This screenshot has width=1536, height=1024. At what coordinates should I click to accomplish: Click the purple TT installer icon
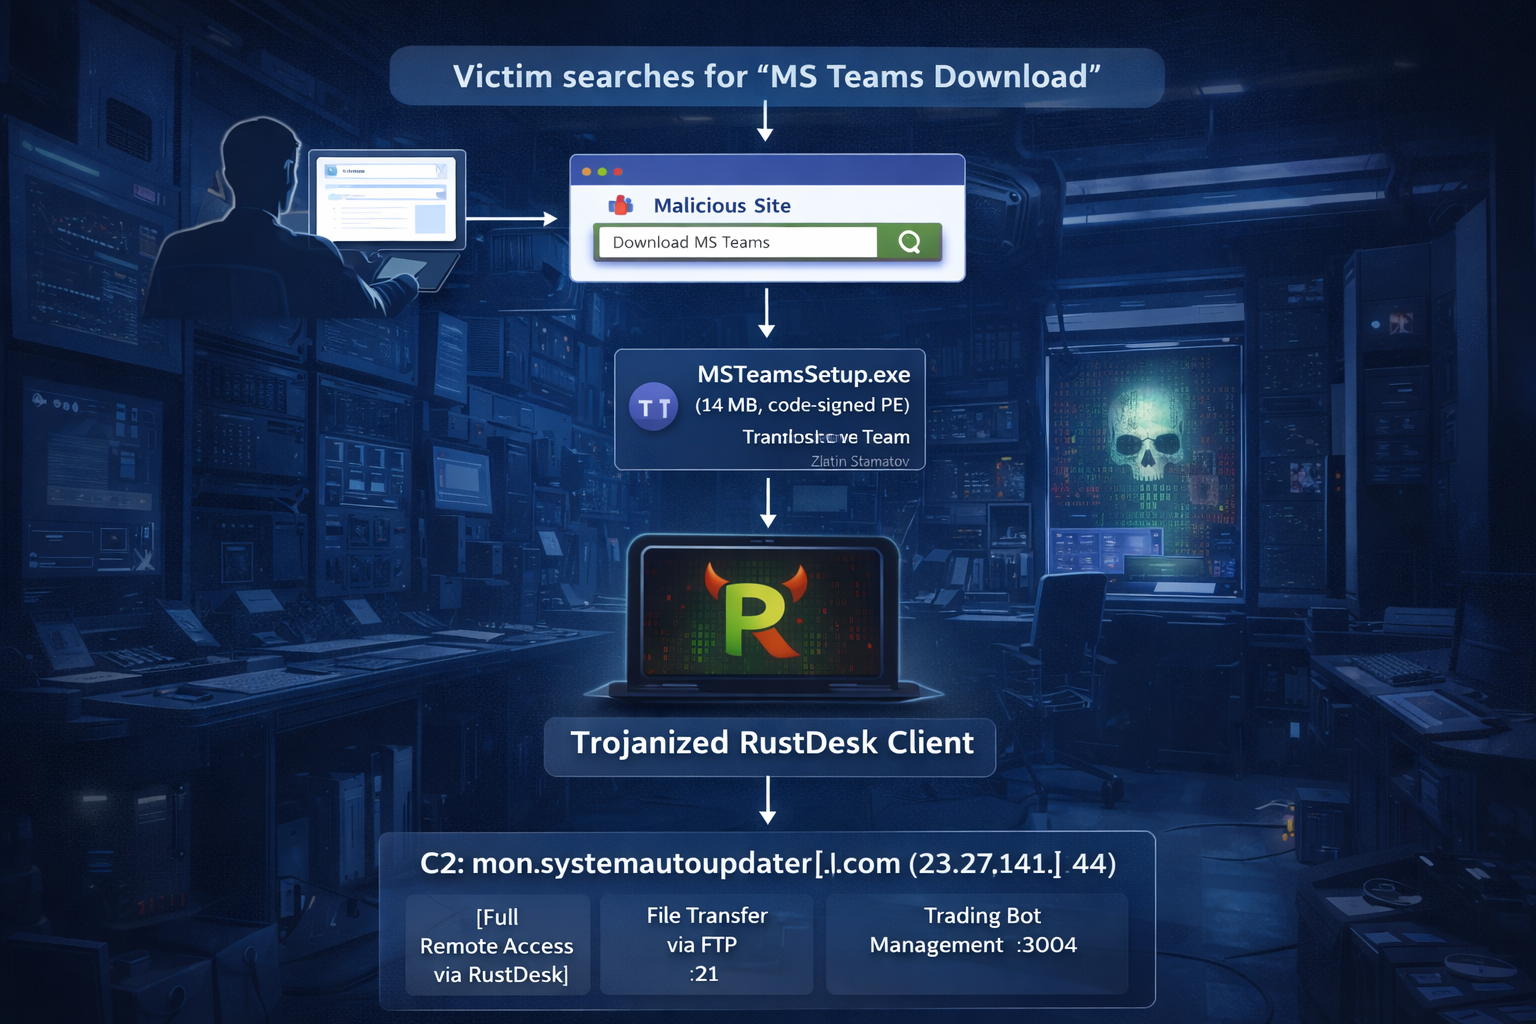[x=653, y=407]
